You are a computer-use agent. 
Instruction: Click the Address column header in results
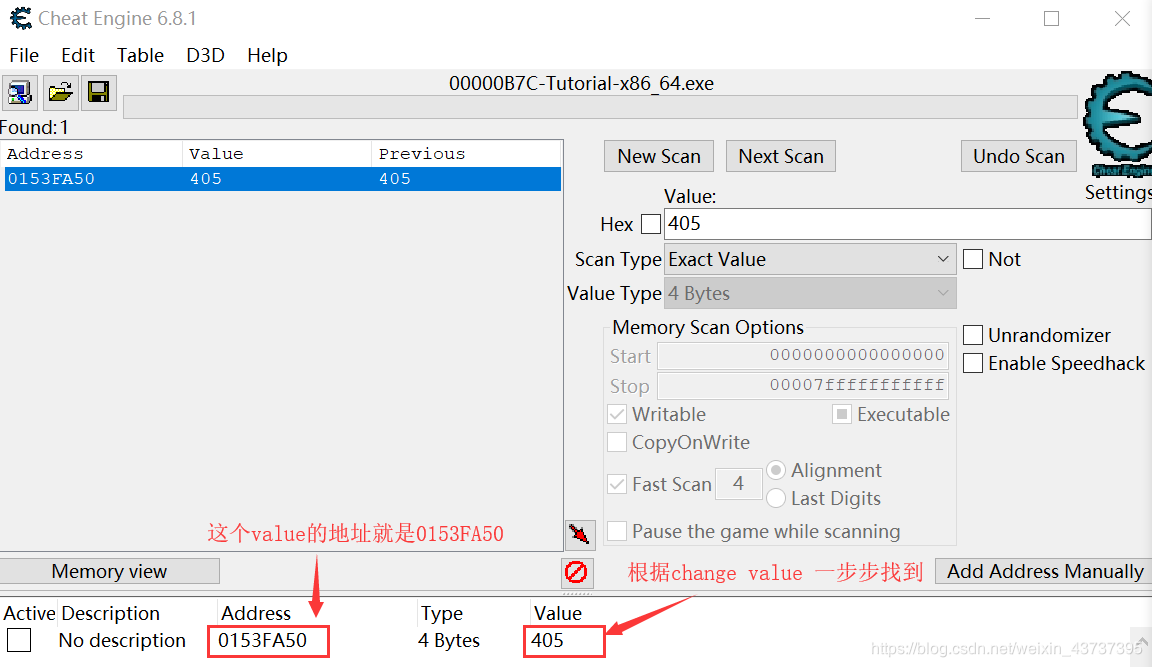93,154
